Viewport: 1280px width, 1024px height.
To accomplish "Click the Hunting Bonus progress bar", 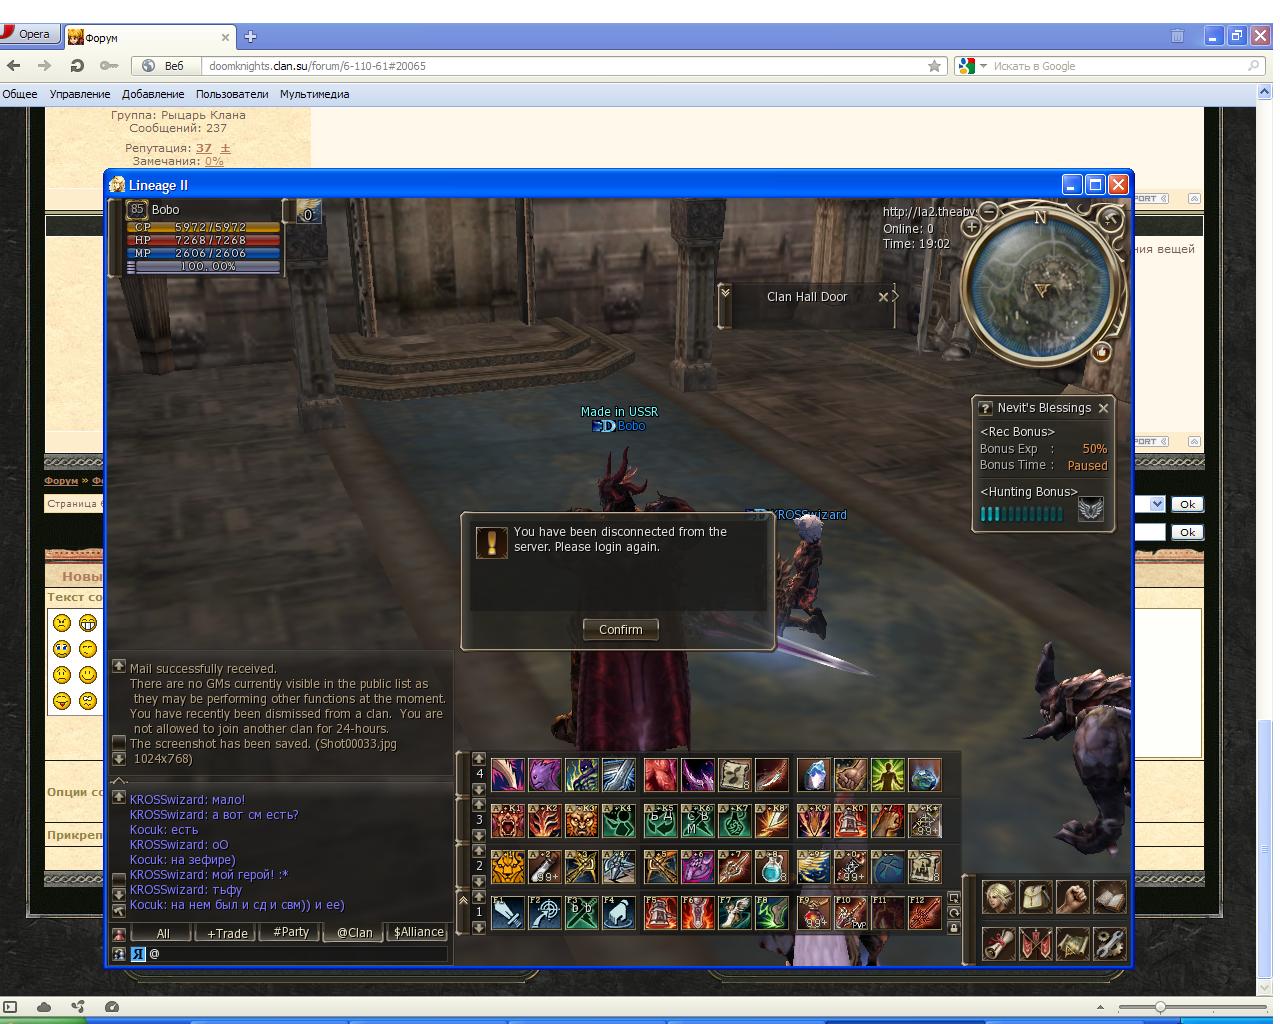I will tap(1022, 513).
